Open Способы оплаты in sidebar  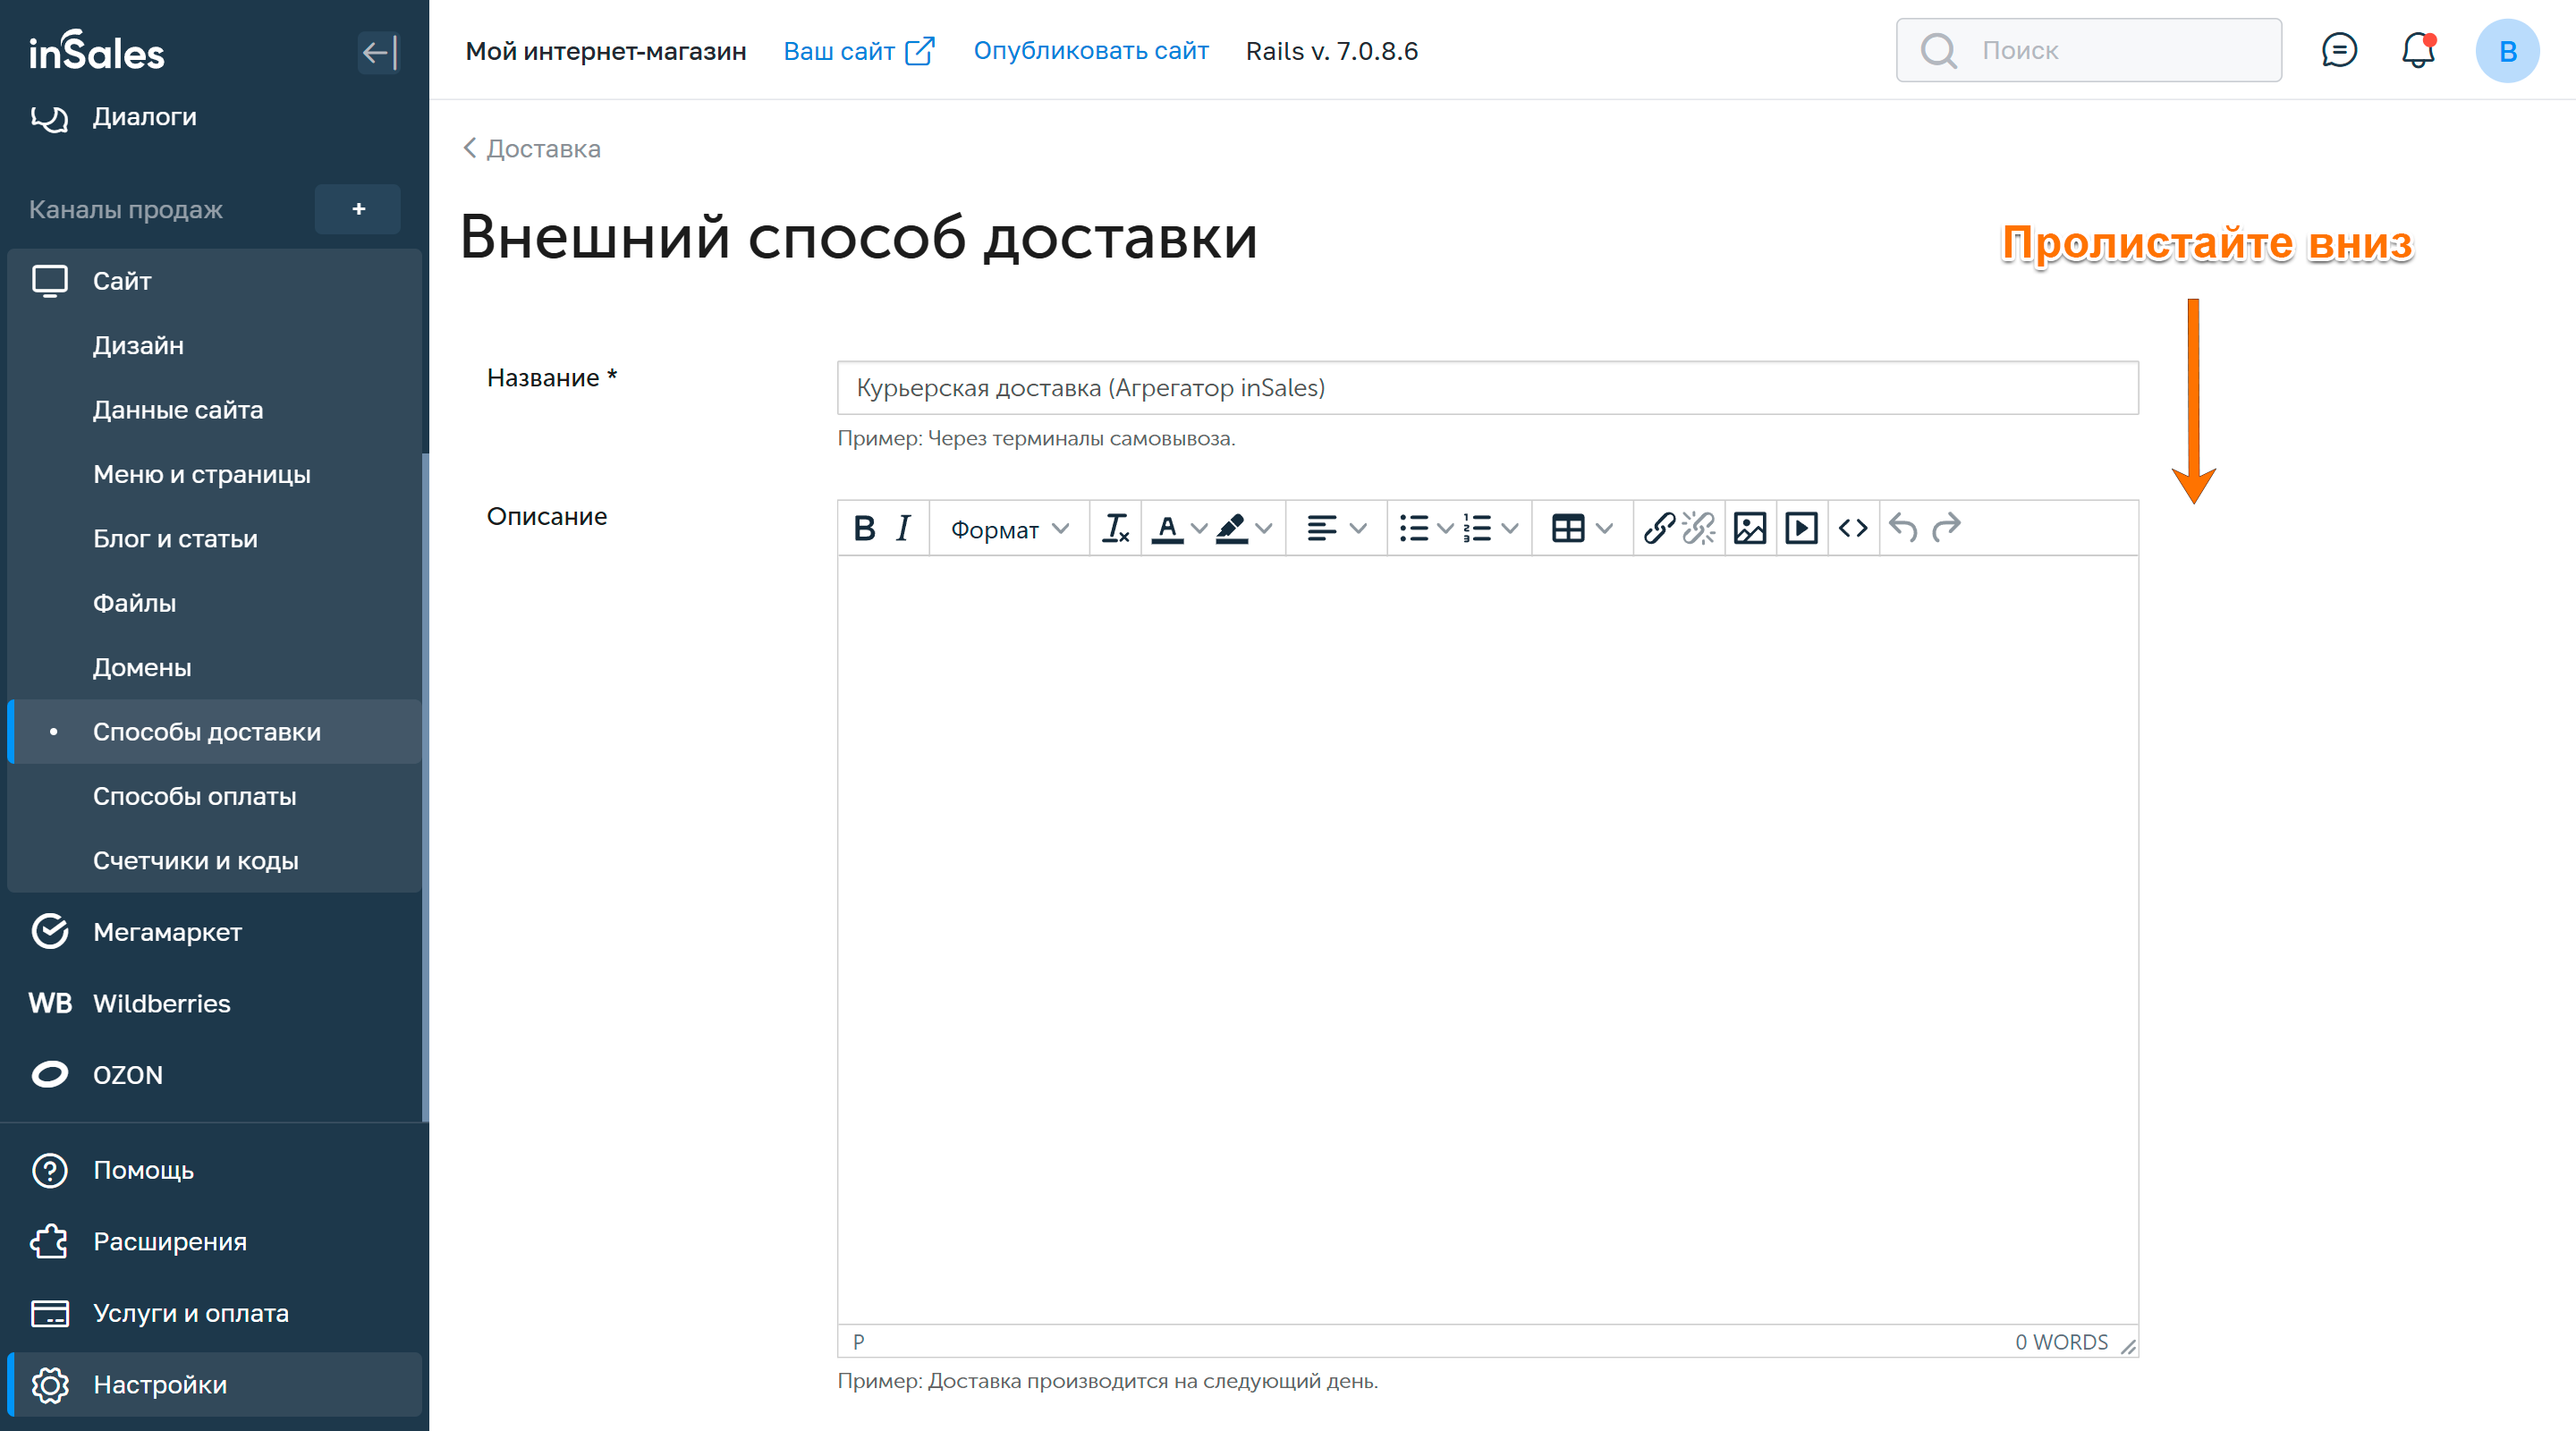(x=194, y=796)
